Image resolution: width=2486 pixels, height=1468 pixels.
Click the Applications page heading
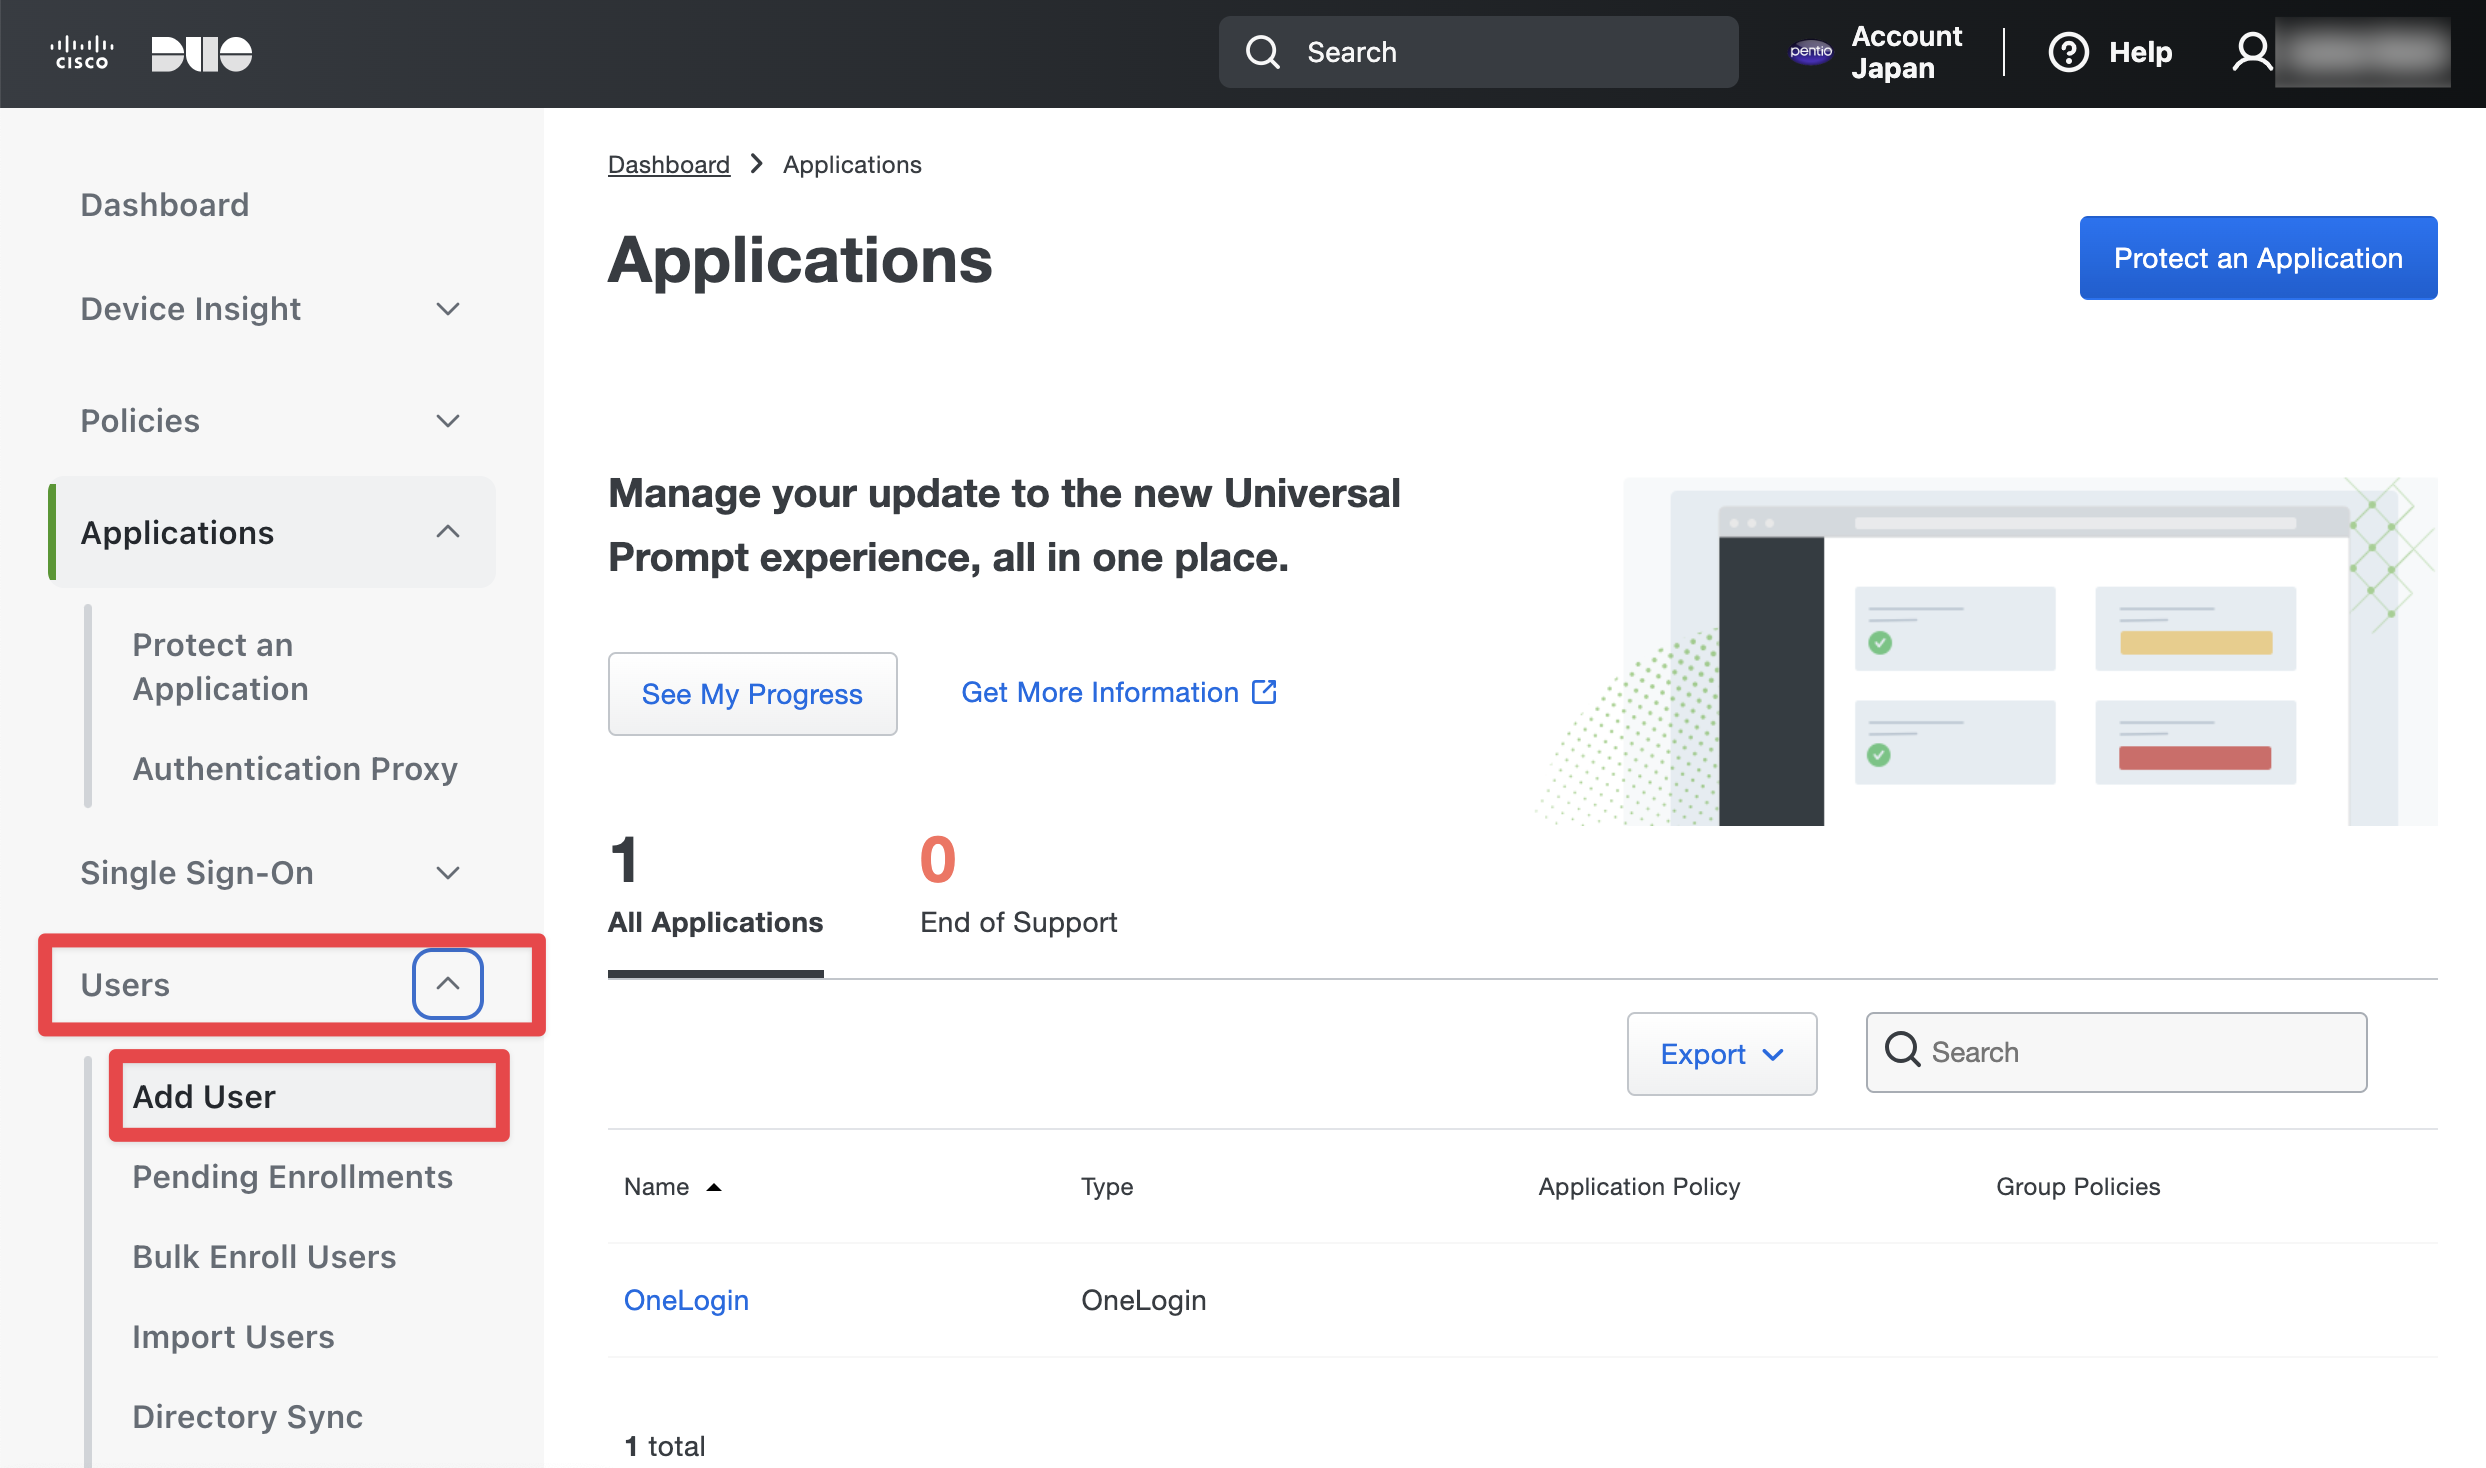pos(800,260)
